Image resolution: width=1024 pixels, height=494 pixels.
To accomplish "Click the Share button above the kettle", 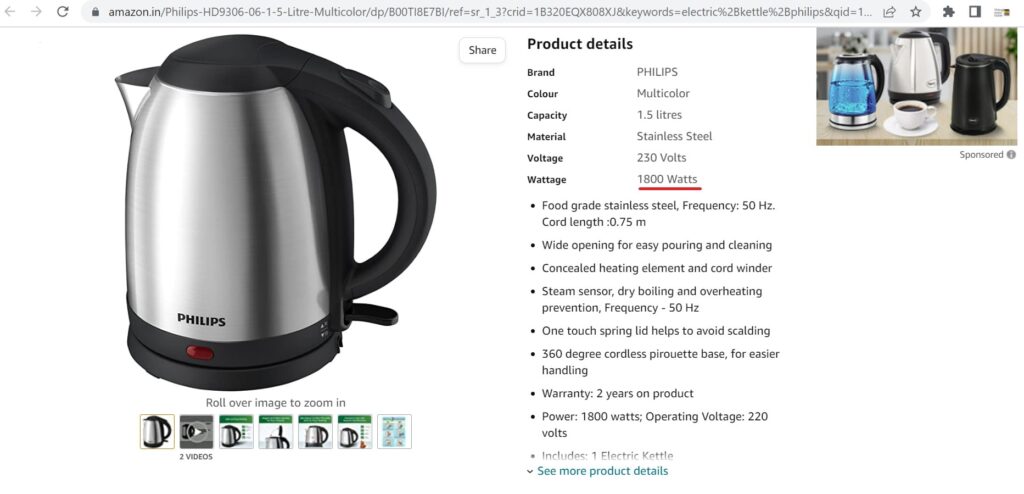I will click(482, 50).
